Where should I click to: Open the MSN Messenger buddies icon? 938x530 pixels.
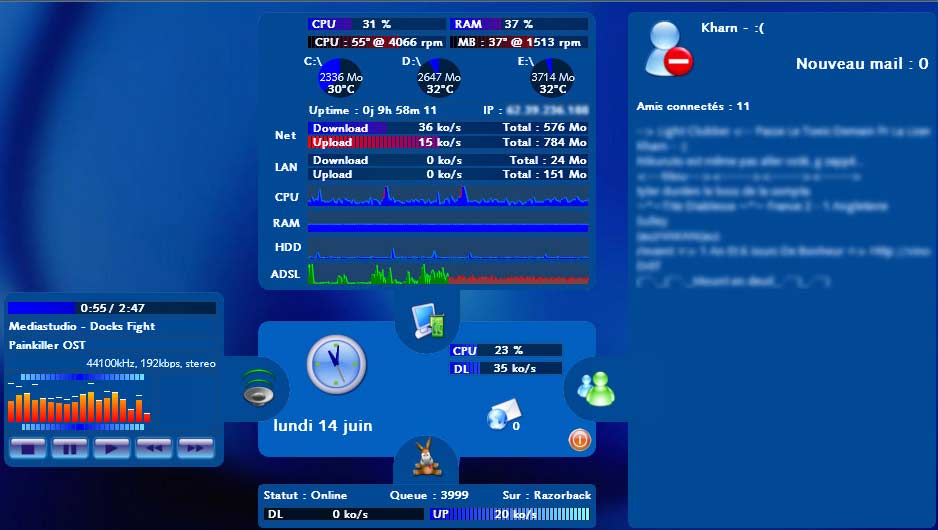[x=596, y=389]
